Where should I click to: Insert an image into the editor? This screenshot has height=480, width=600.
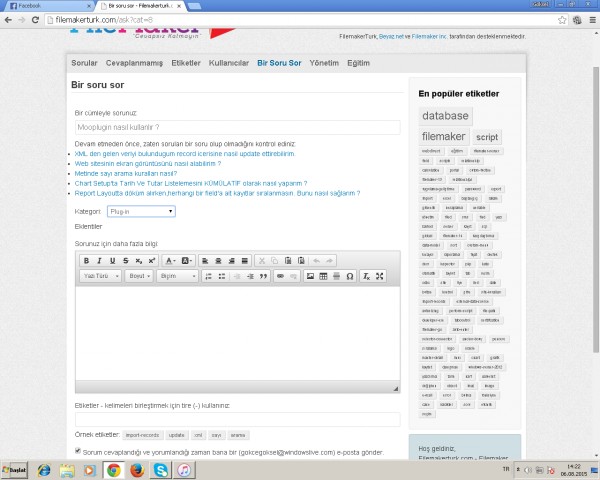310,276
